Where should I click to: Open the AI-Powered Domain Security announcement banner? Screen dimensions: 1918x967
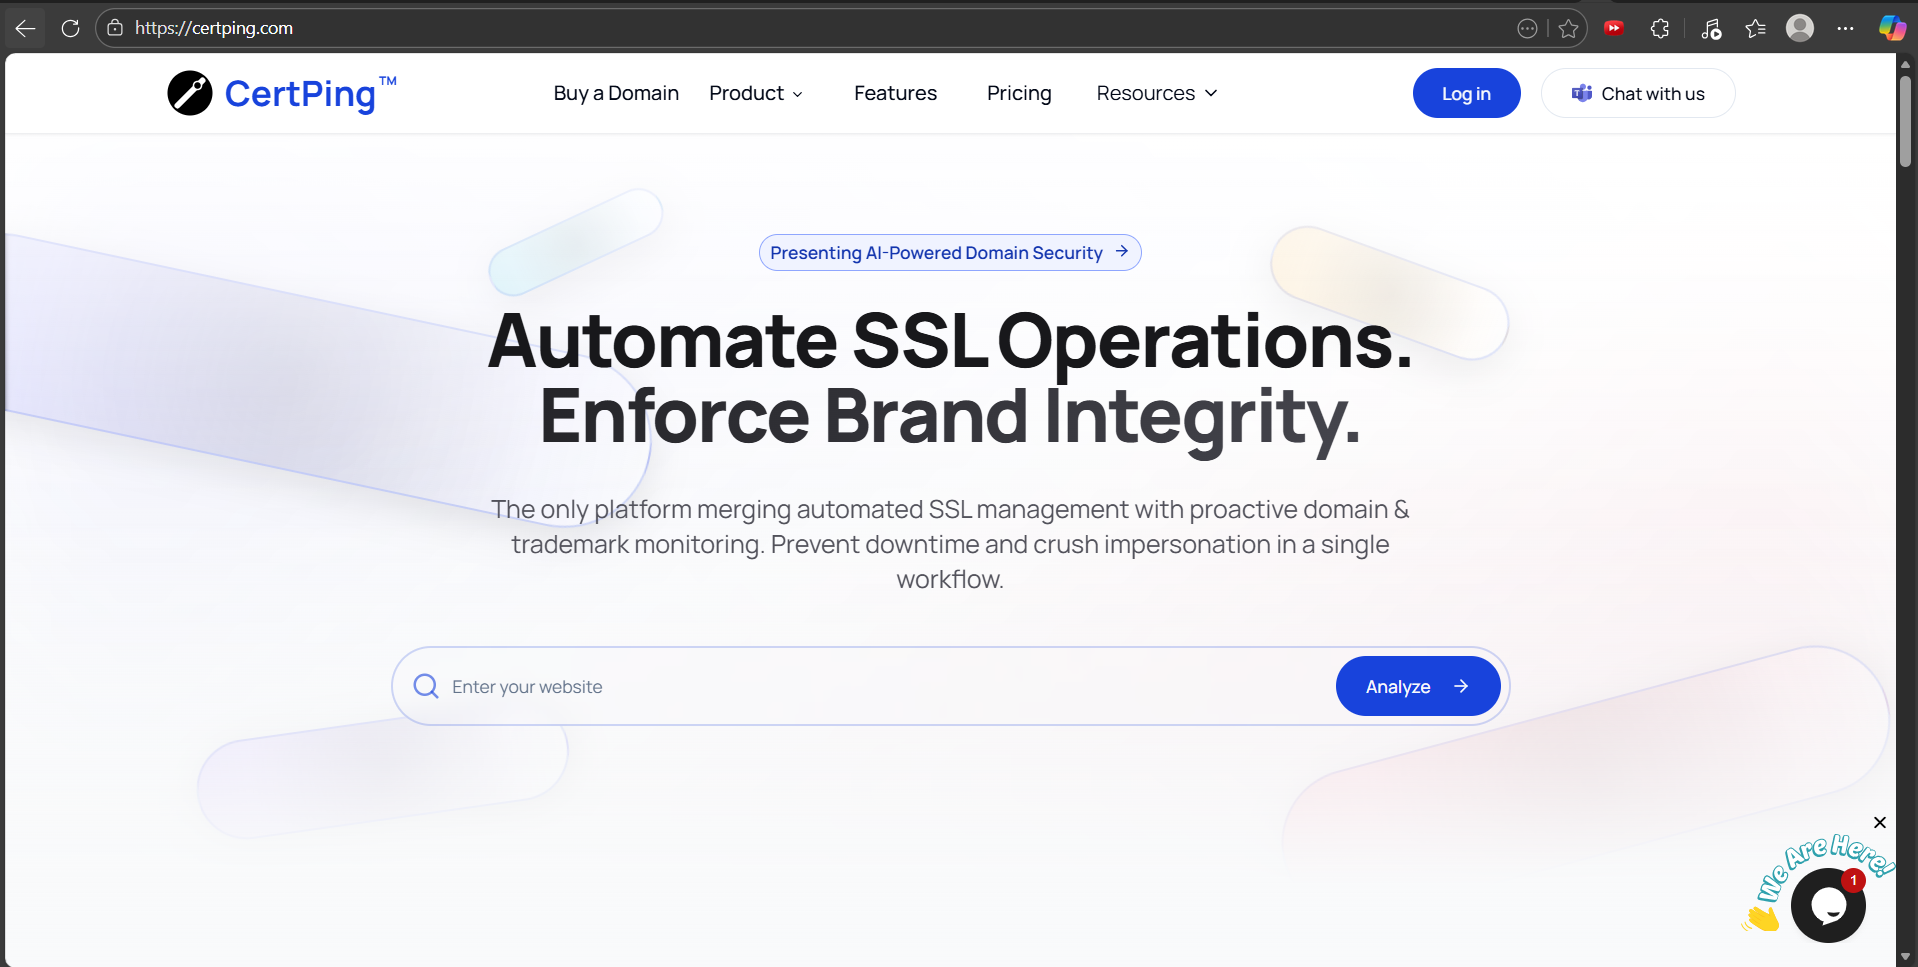949,252
